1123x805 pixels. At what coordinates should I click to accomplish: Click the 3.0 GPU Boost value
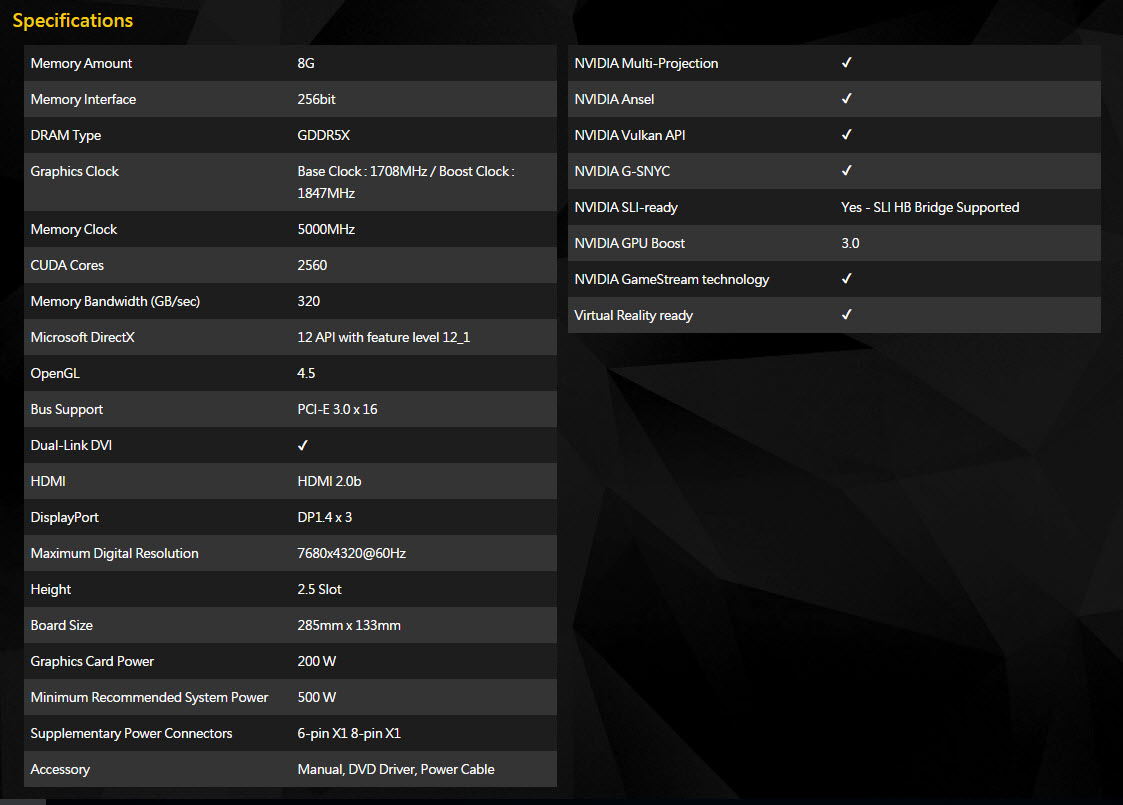[x=850, y=244]
